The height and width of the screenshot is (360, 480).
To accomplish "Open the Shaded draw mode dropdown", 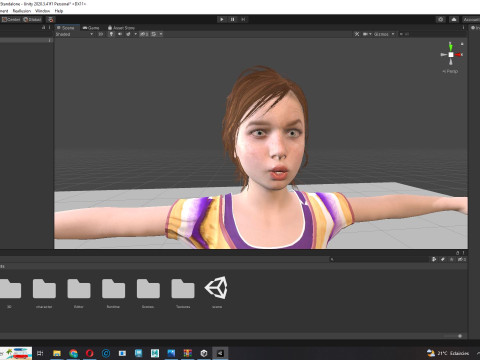I will point(74,34).
